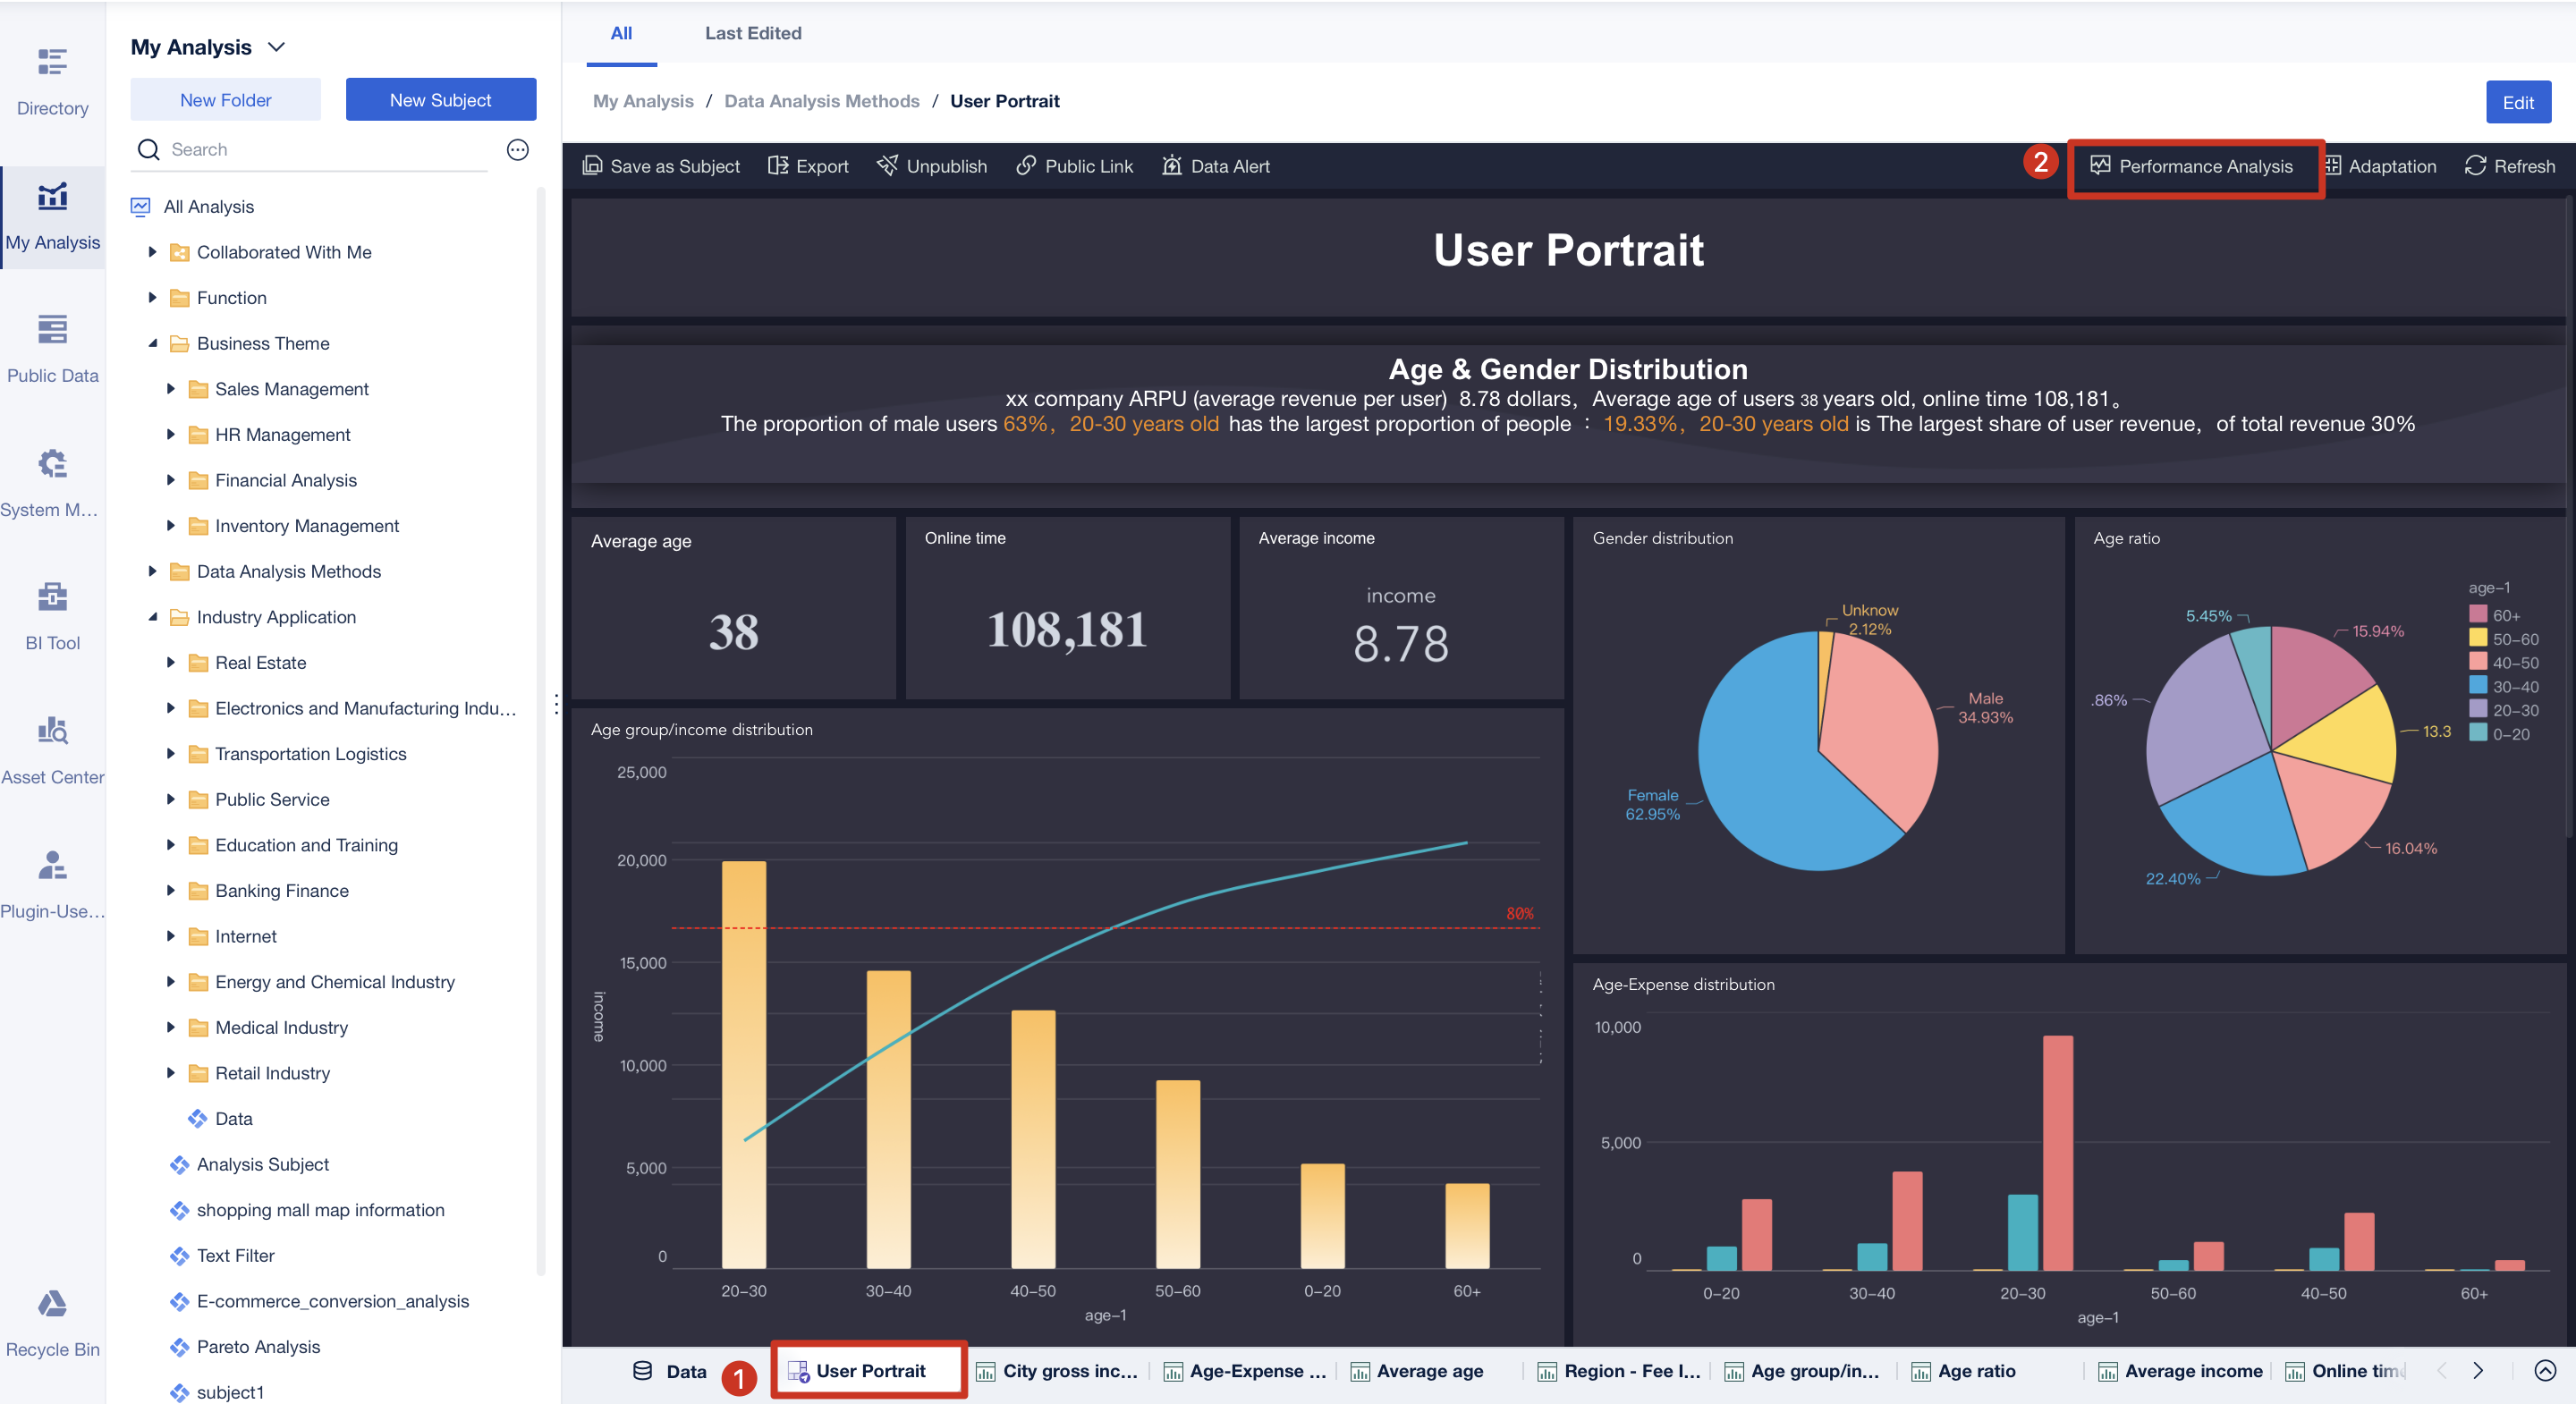Viewport: 2576px width, 1404px height.
Task: Click the Edit button
Action: (x=2518, y=101)
